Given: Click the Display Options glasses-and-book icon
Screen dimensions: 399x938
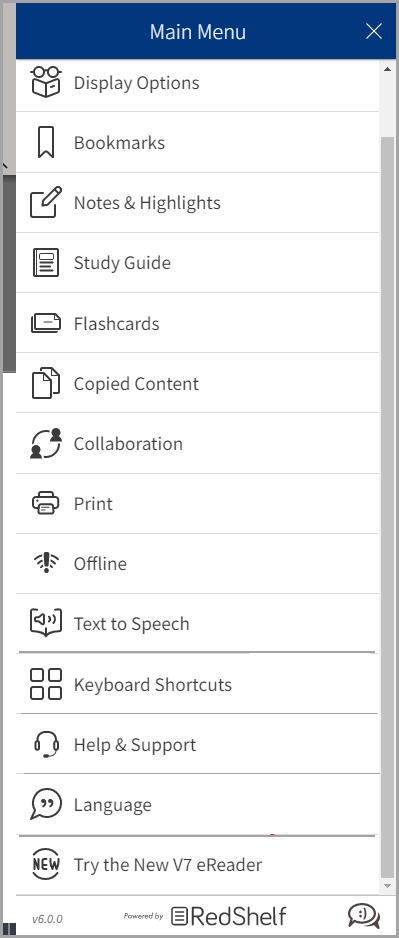Looking at the screenshot, I should click(46, 82).
